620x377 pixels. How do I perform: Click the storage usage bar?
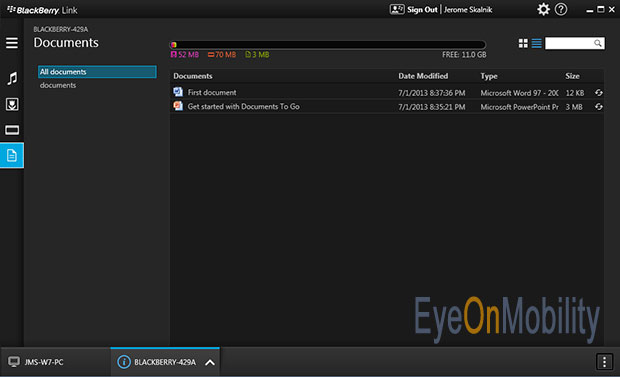(x=328, y=45)
